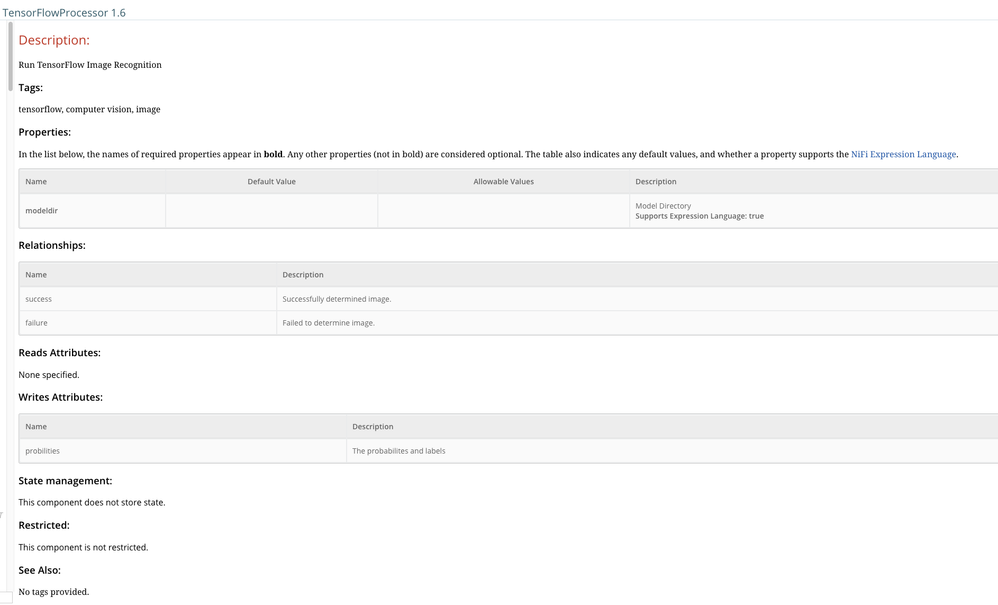This screenshot has width=998, height=605.
Task: Select 'None specified.' text
Action: (x=49, y=375)
